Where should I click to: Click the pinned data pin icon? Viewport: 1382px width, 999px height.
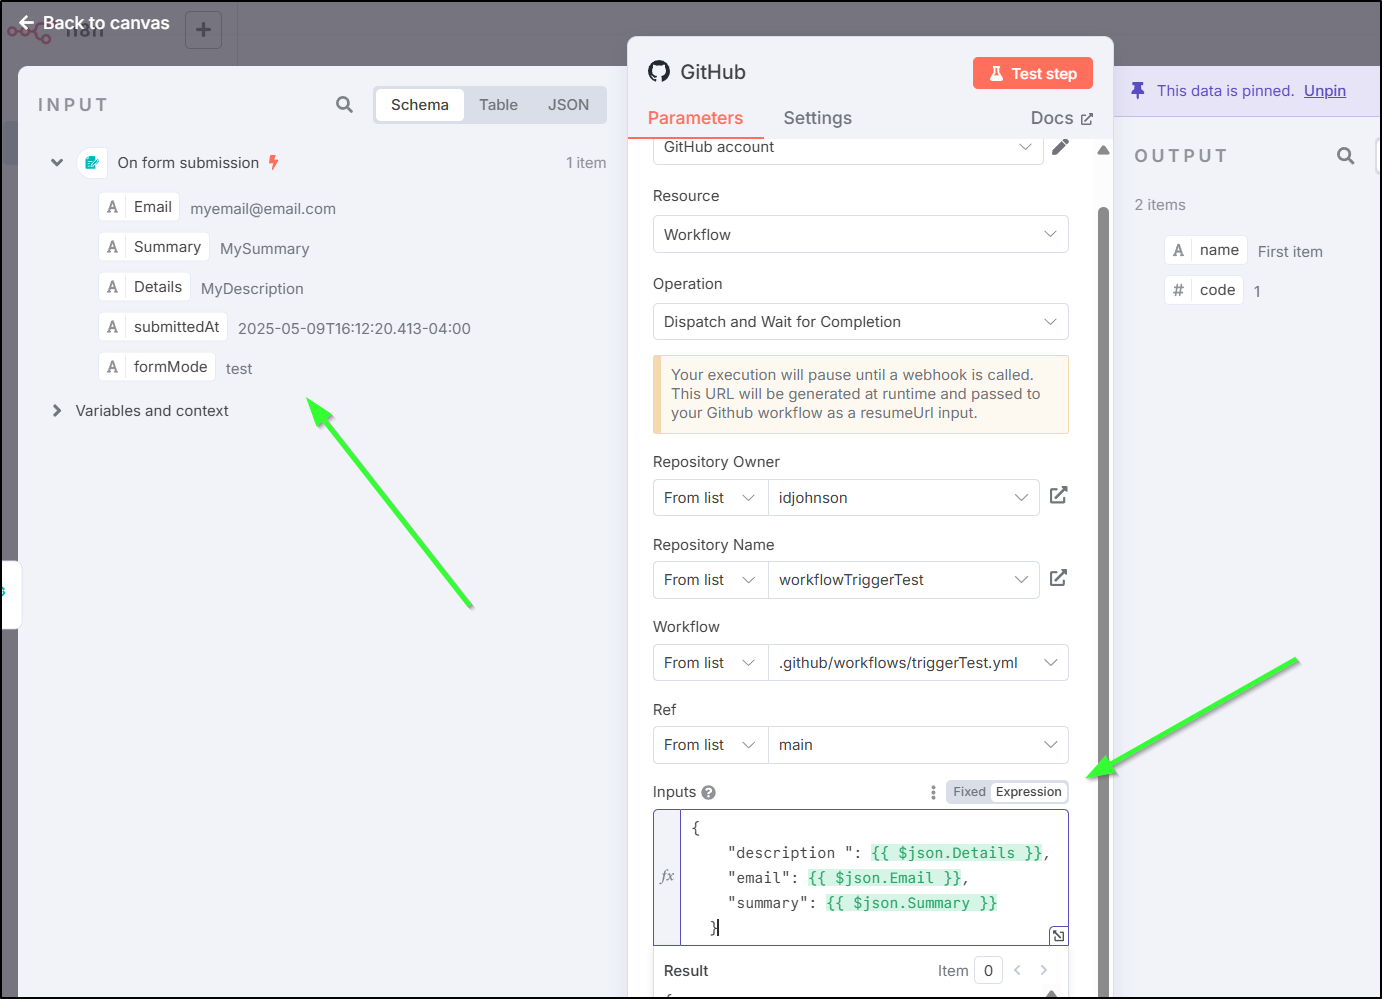tap(1138, 91)
